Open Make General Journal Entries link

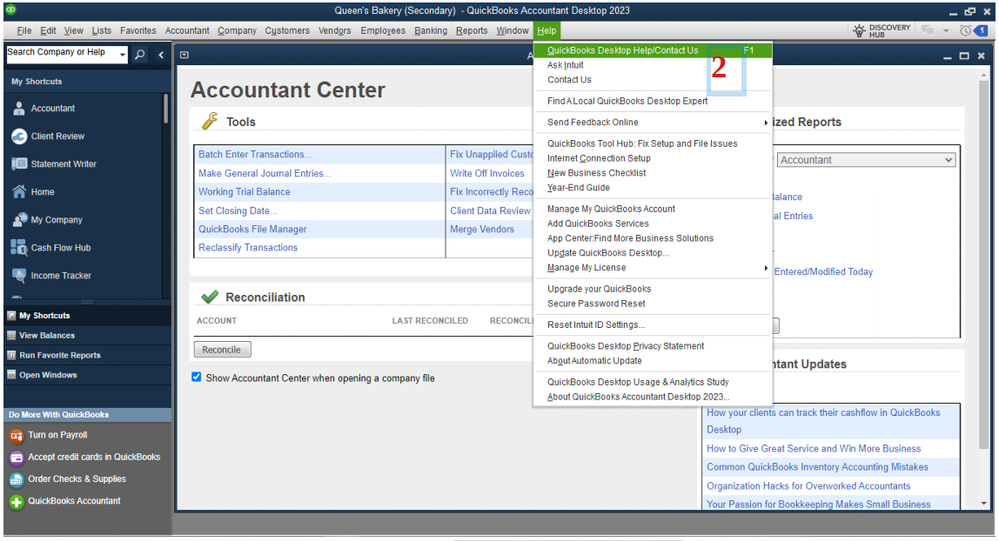point(264,173)
